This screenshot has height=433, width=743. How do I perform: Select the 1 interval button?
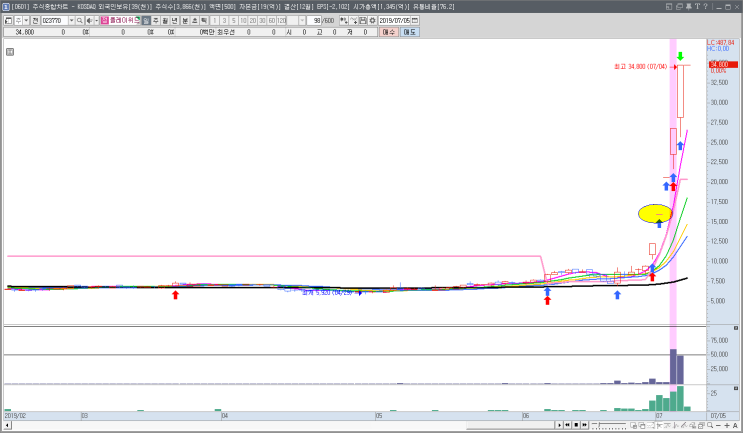[215, 20]
